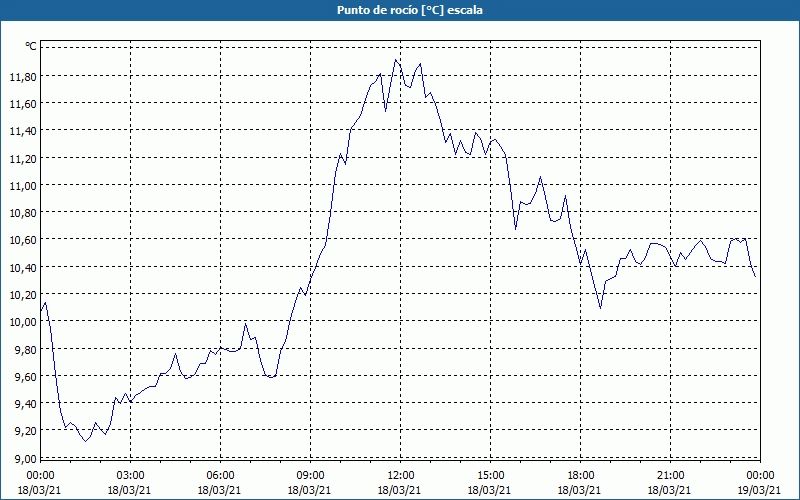Click the 09:00 time axis label
This screenshot has width=800, height=500.
coord(310,476)
